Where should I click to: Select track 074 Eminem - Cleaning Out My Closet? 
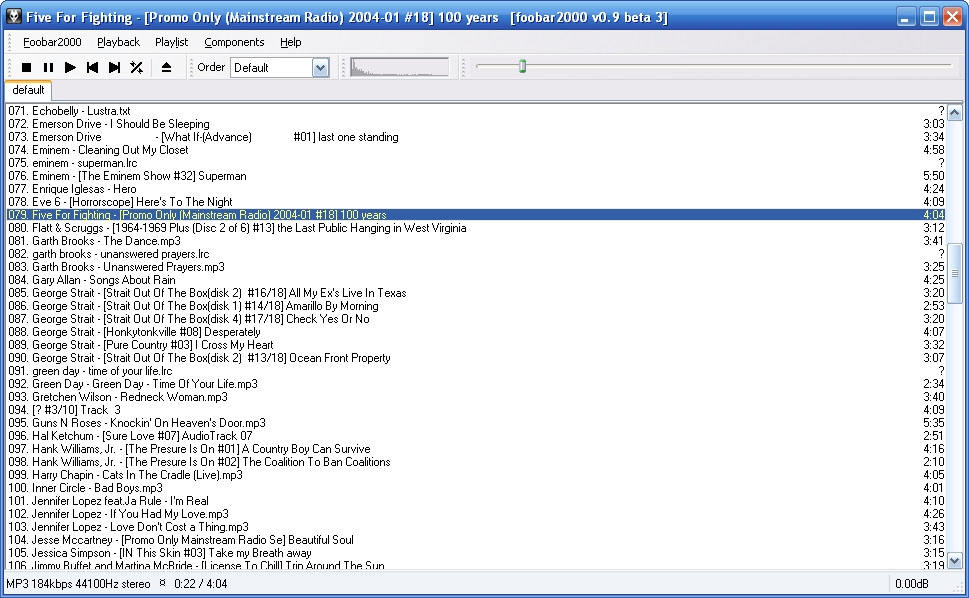[x=475, y=150]
